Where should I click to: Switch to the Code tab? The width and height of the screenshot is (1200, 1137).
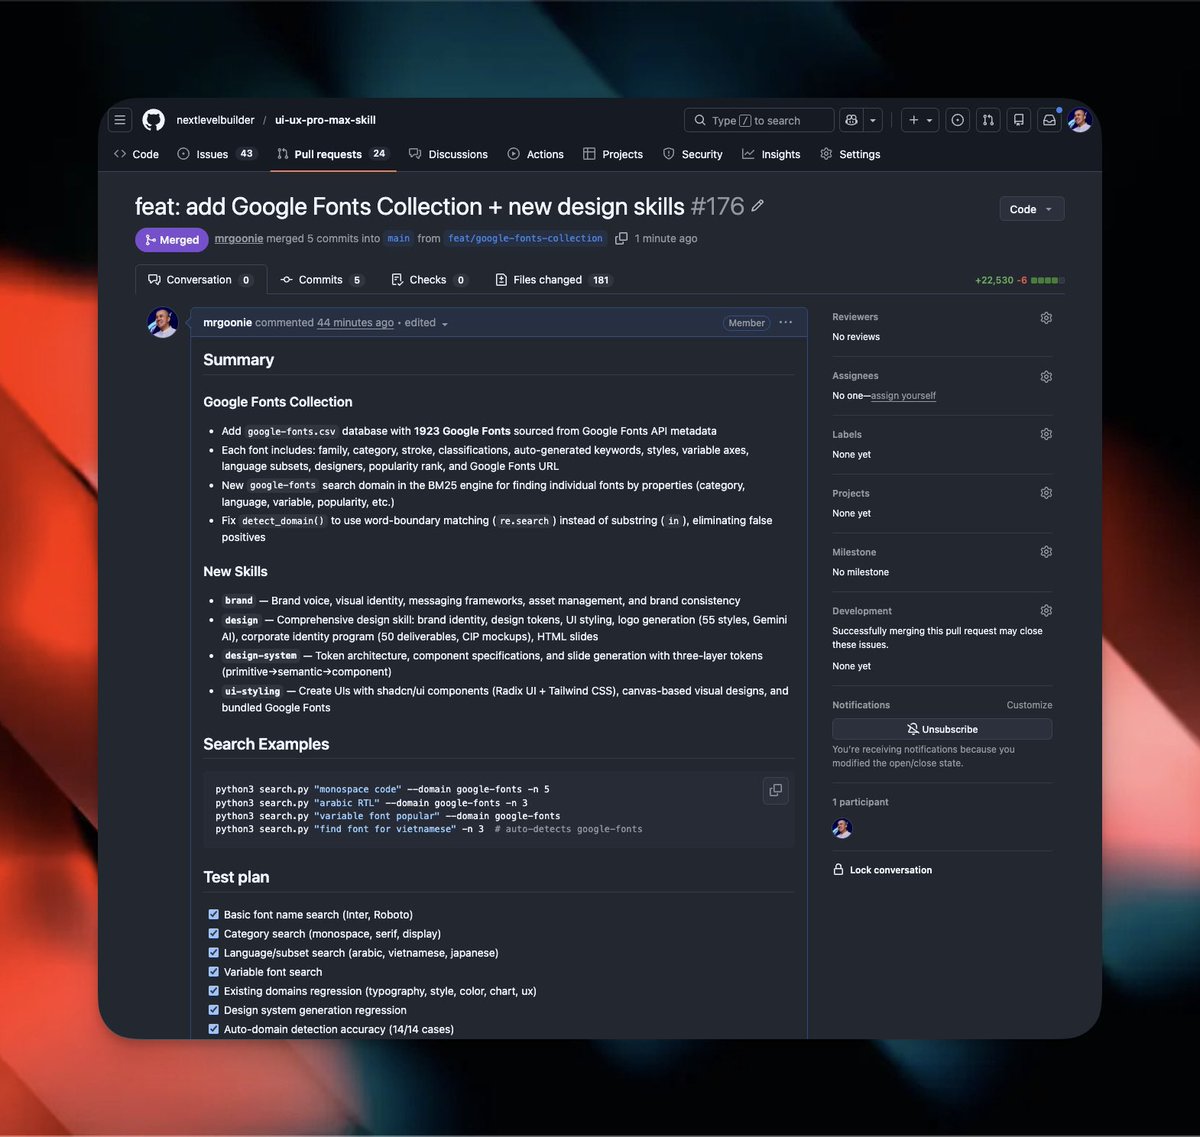click(x=136, y=154)
